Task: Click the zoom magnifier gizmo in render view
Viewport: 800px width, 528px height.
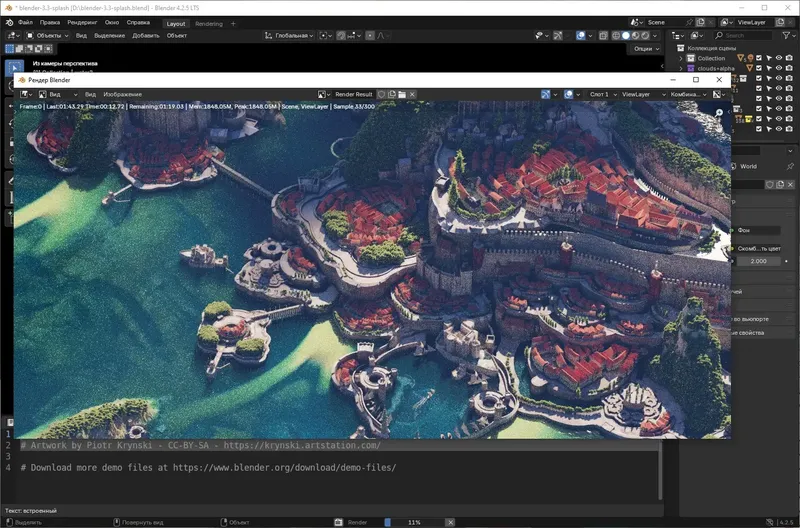Action: [719, 114]
